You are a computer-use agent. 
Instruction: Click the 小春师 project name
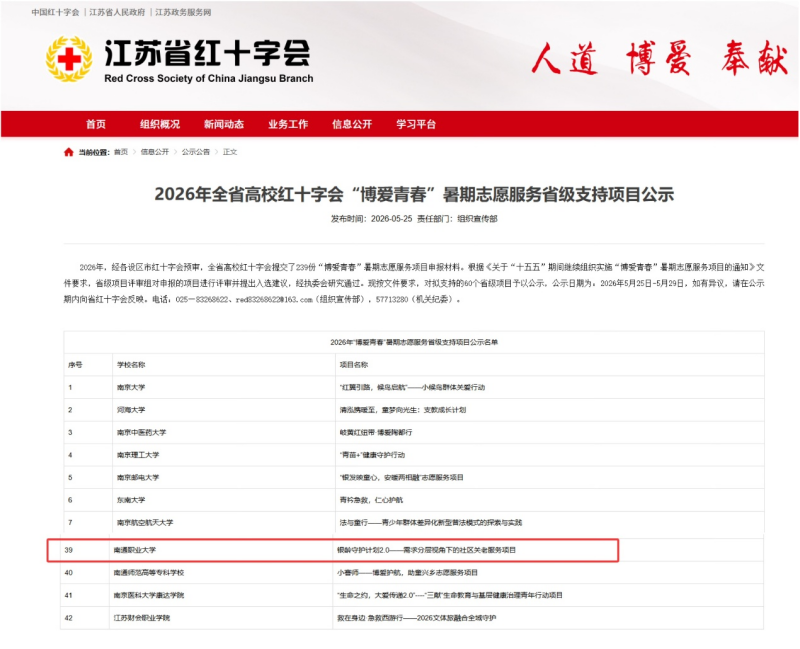point(407,572)
